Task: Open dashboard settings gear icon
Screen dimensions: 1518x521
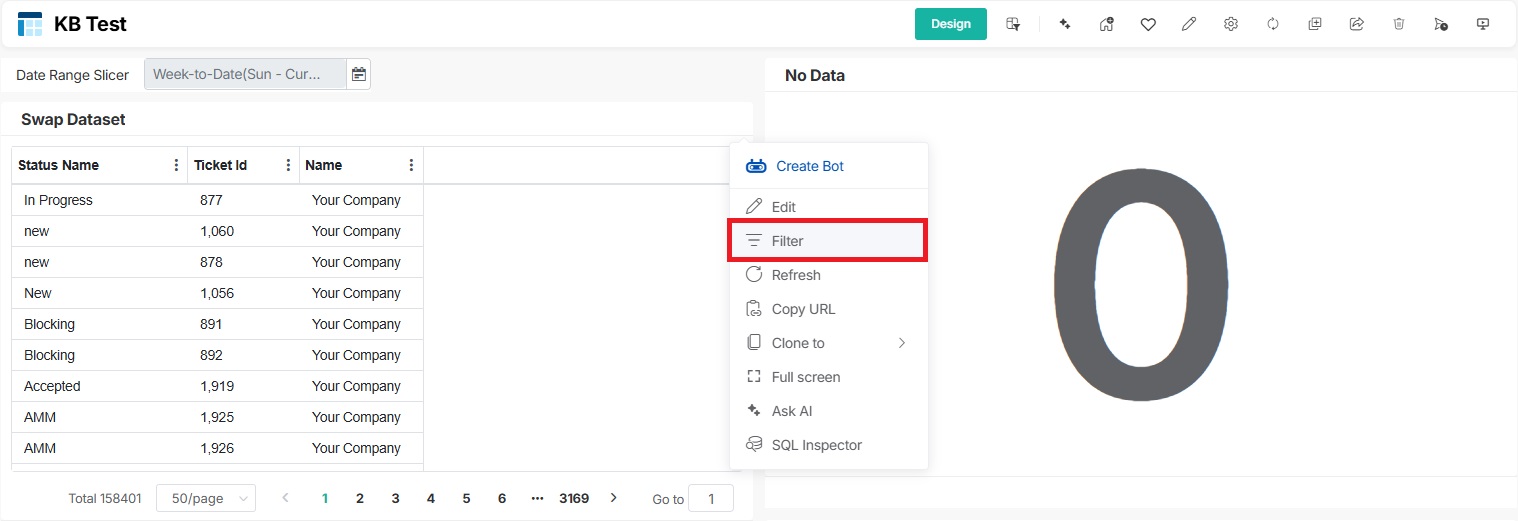Action: tap(1231, 24)
